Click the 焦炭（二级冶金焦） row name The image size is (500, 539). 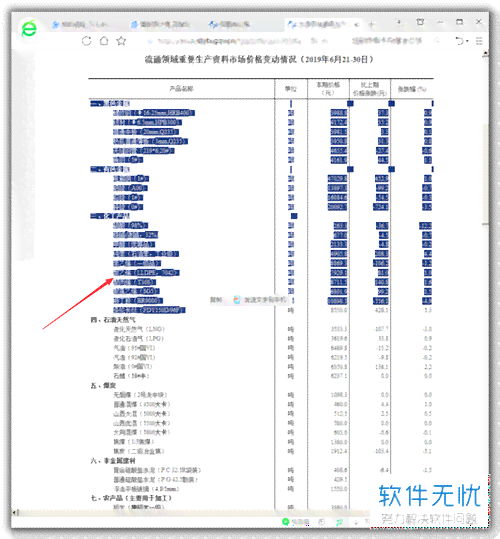click(139, 451)
